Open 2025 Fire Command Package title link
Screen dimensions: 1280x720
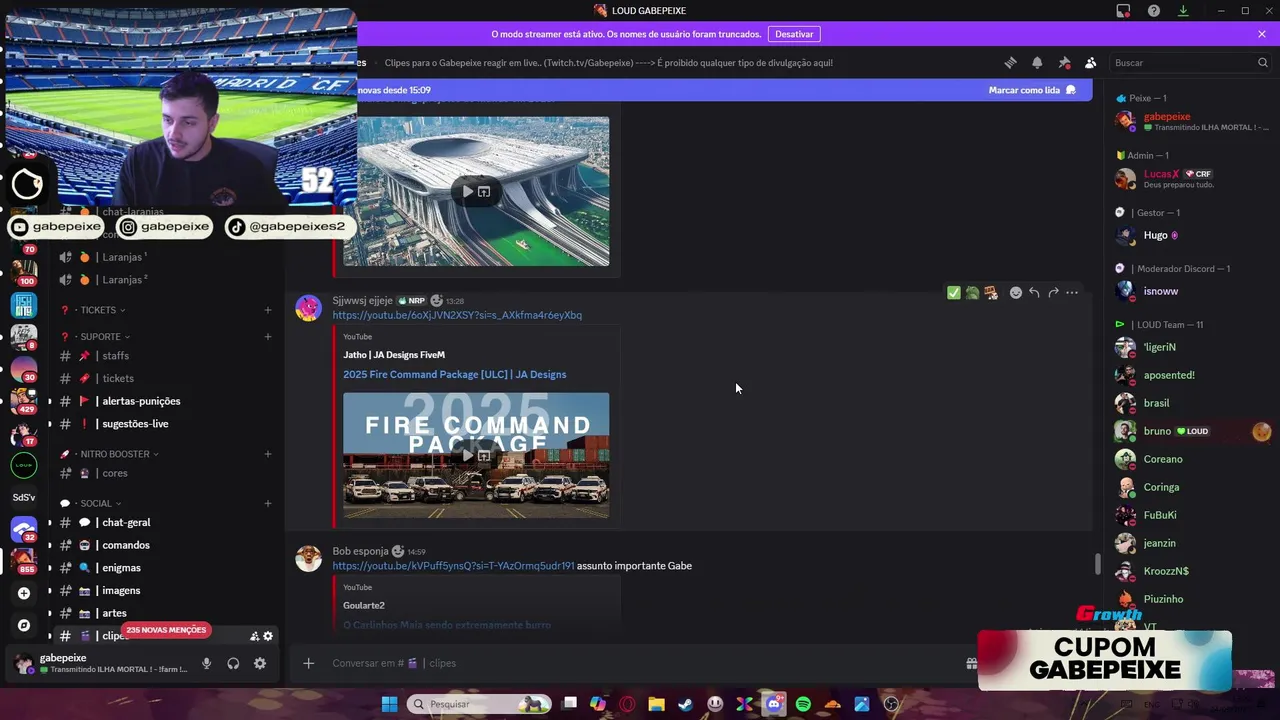[455, 374]
